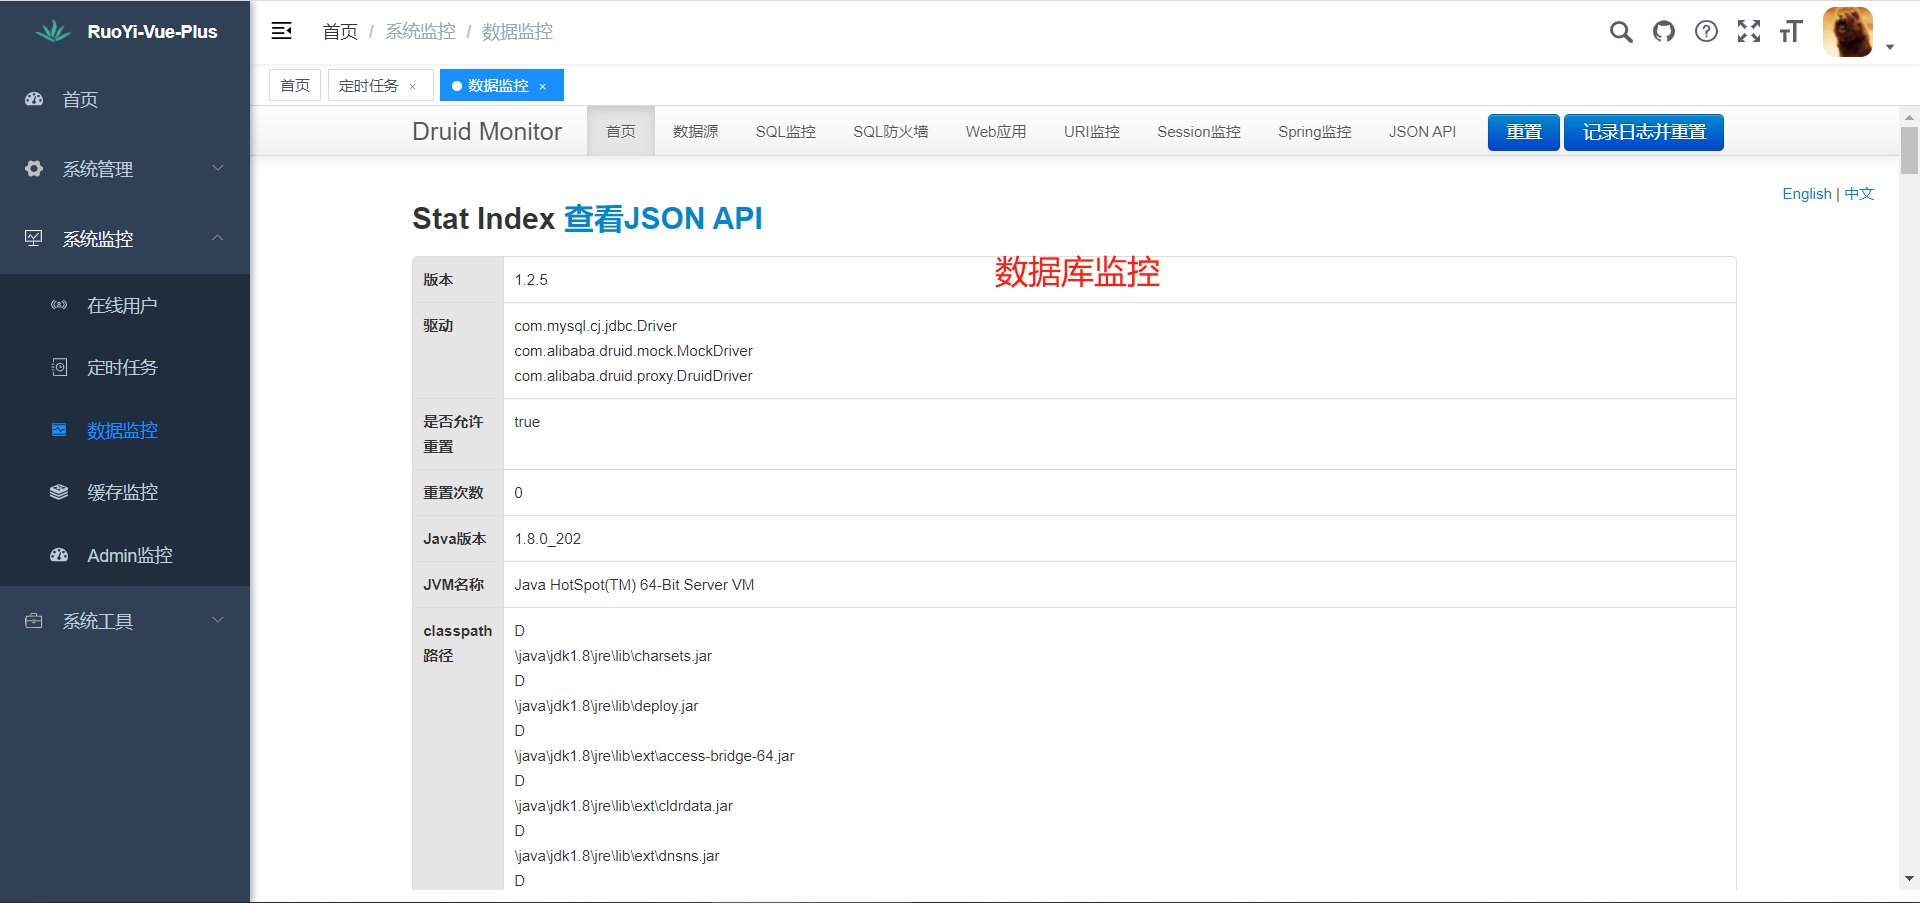Expand the 系统管理 menu chevron
Viewport: 1920px width, 903px height.
pyautogui.click(x=218, y=168)
